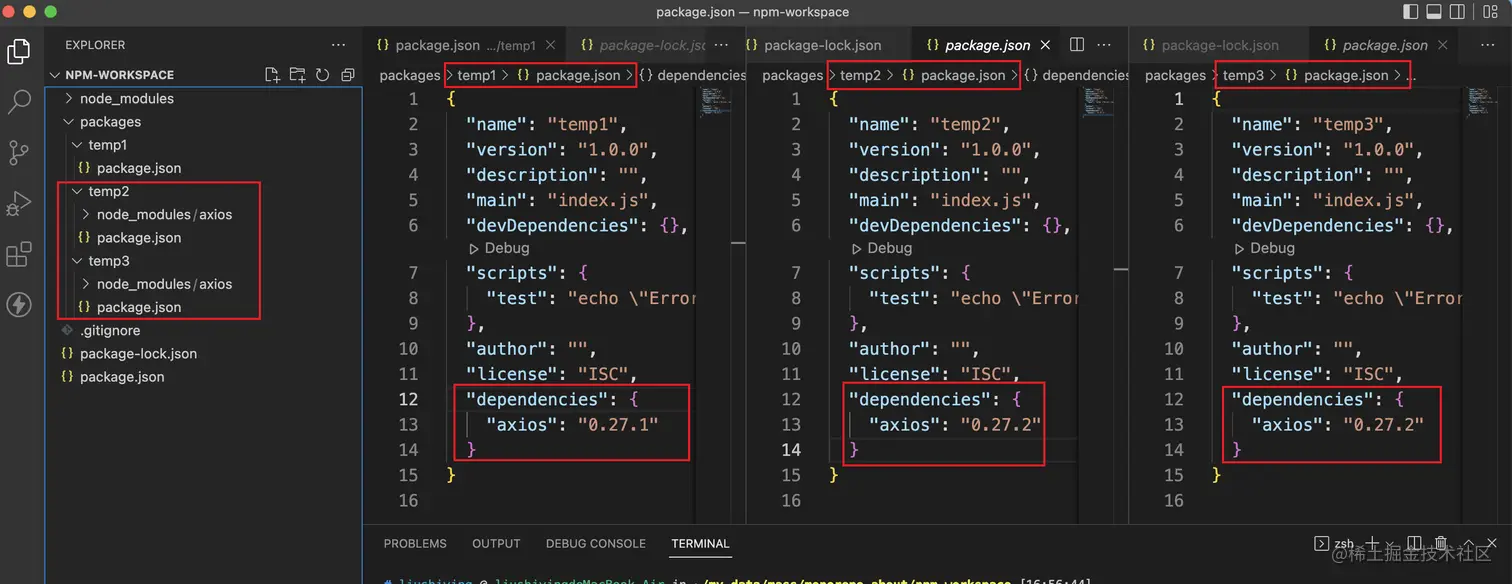Select package-lock.json tab in right editor group
This screenshot has width=1512, height=584.
click(x=1220, y=45)
